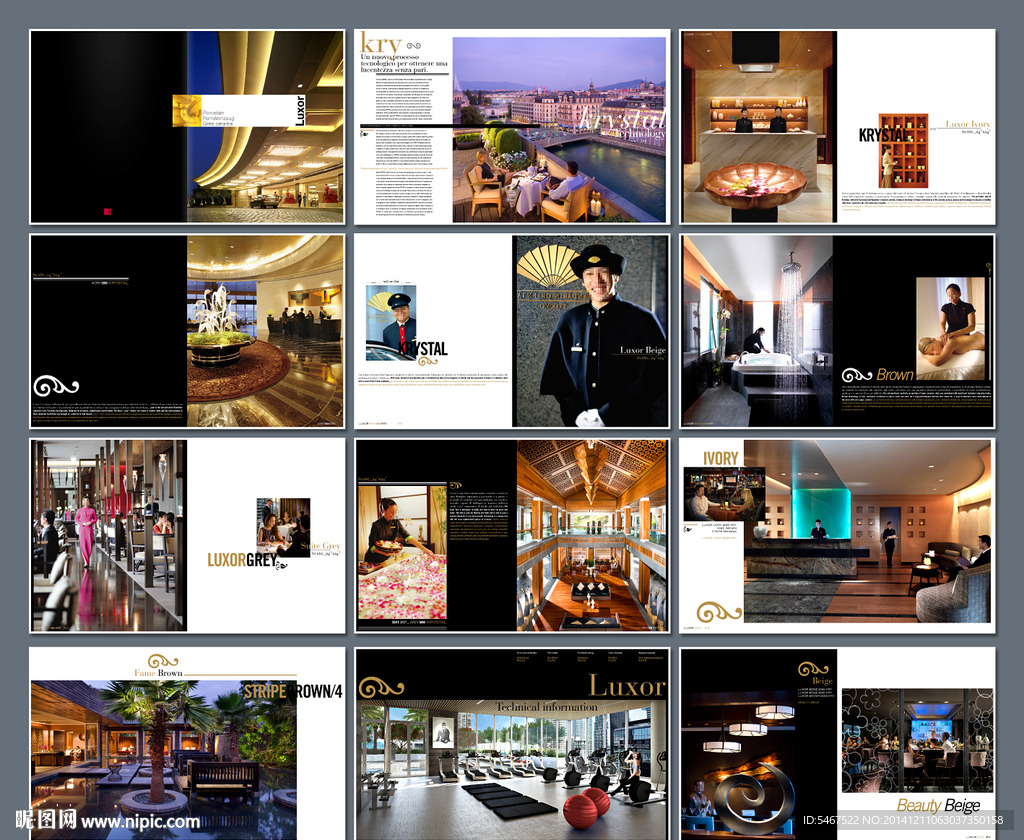1024x840 pixels.
Task: Click the small doorman KRYSTAL inset photo
Action: pyautogui.click(x=391, y=323)
